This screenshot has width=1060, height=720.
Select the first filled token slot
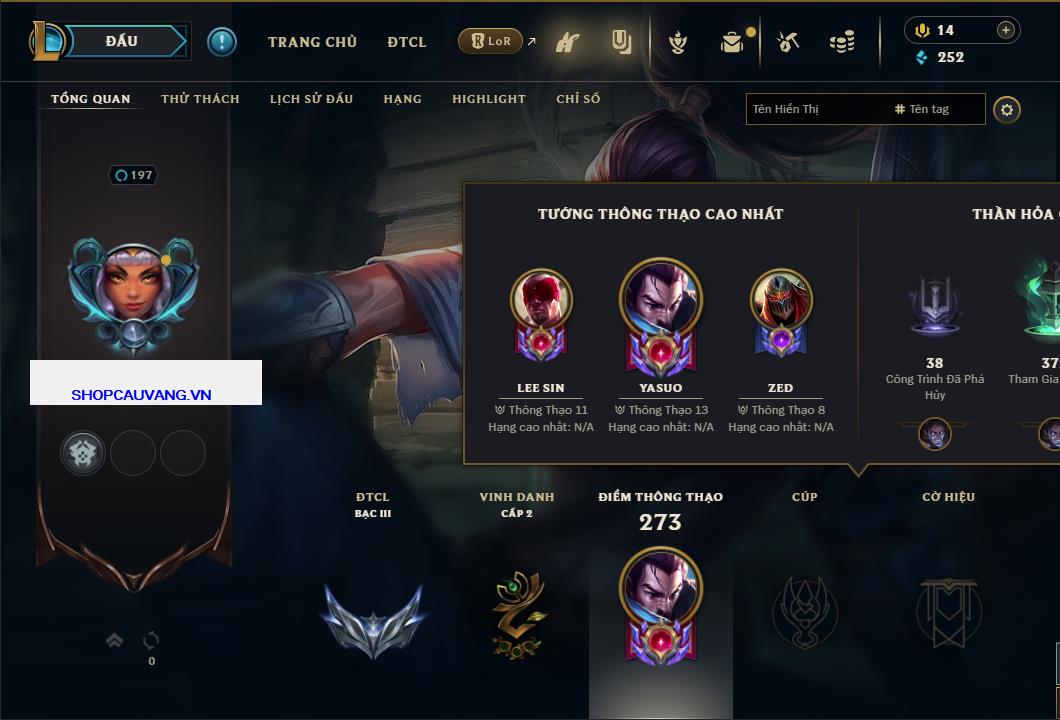(x=82, y=452)
